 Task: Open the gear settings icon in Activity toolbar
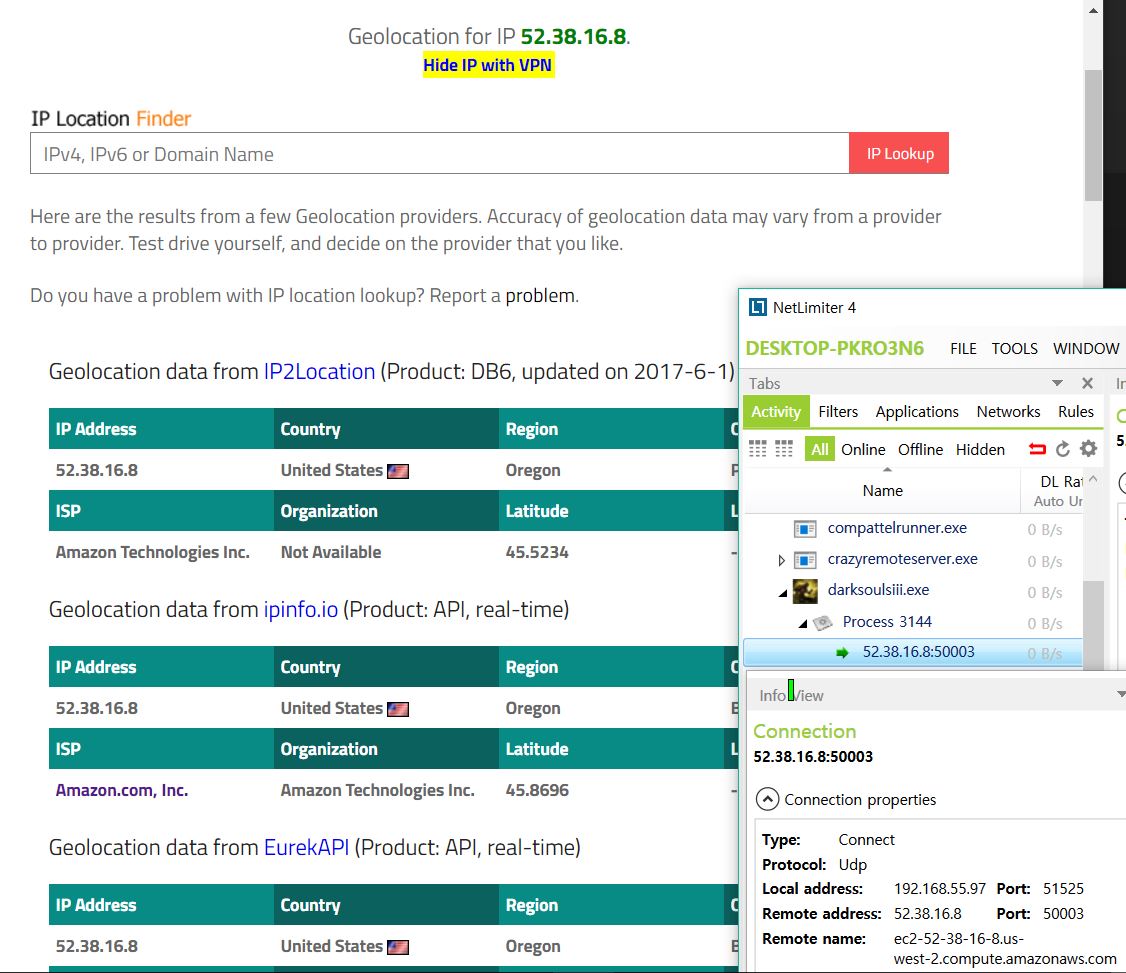coord(1089,449)
